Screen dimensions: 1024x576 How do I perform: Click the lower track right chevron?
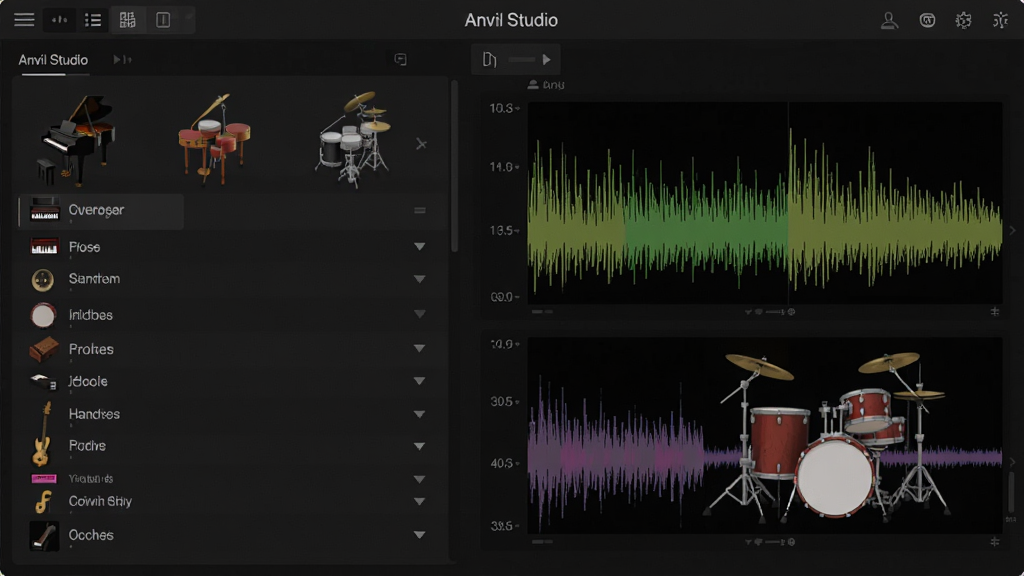(x=1013, y=462)
